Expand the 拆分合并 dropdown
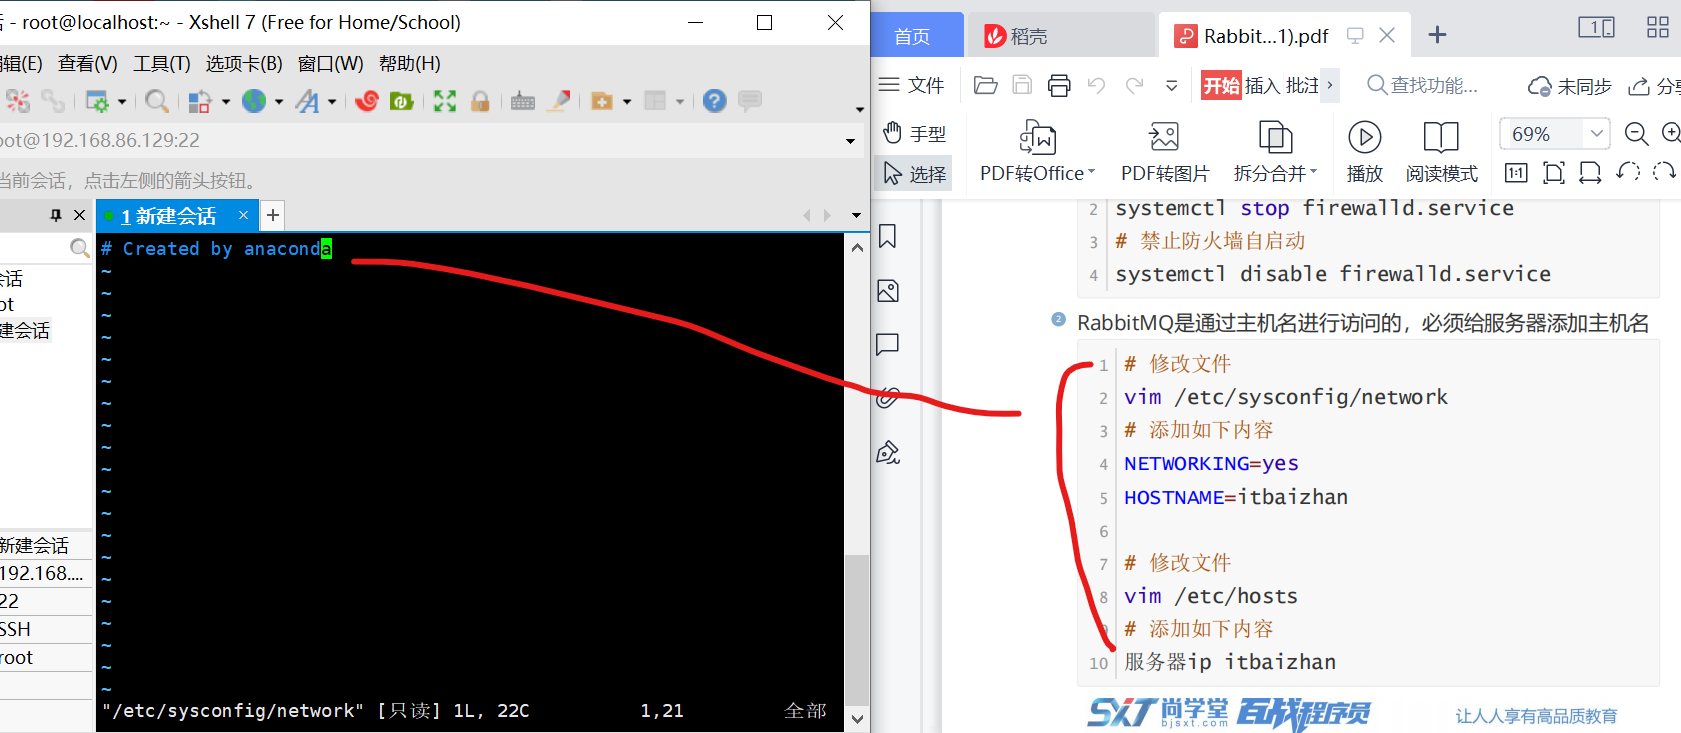Viewport: 1681px width, 733px height. (1314, 172)
